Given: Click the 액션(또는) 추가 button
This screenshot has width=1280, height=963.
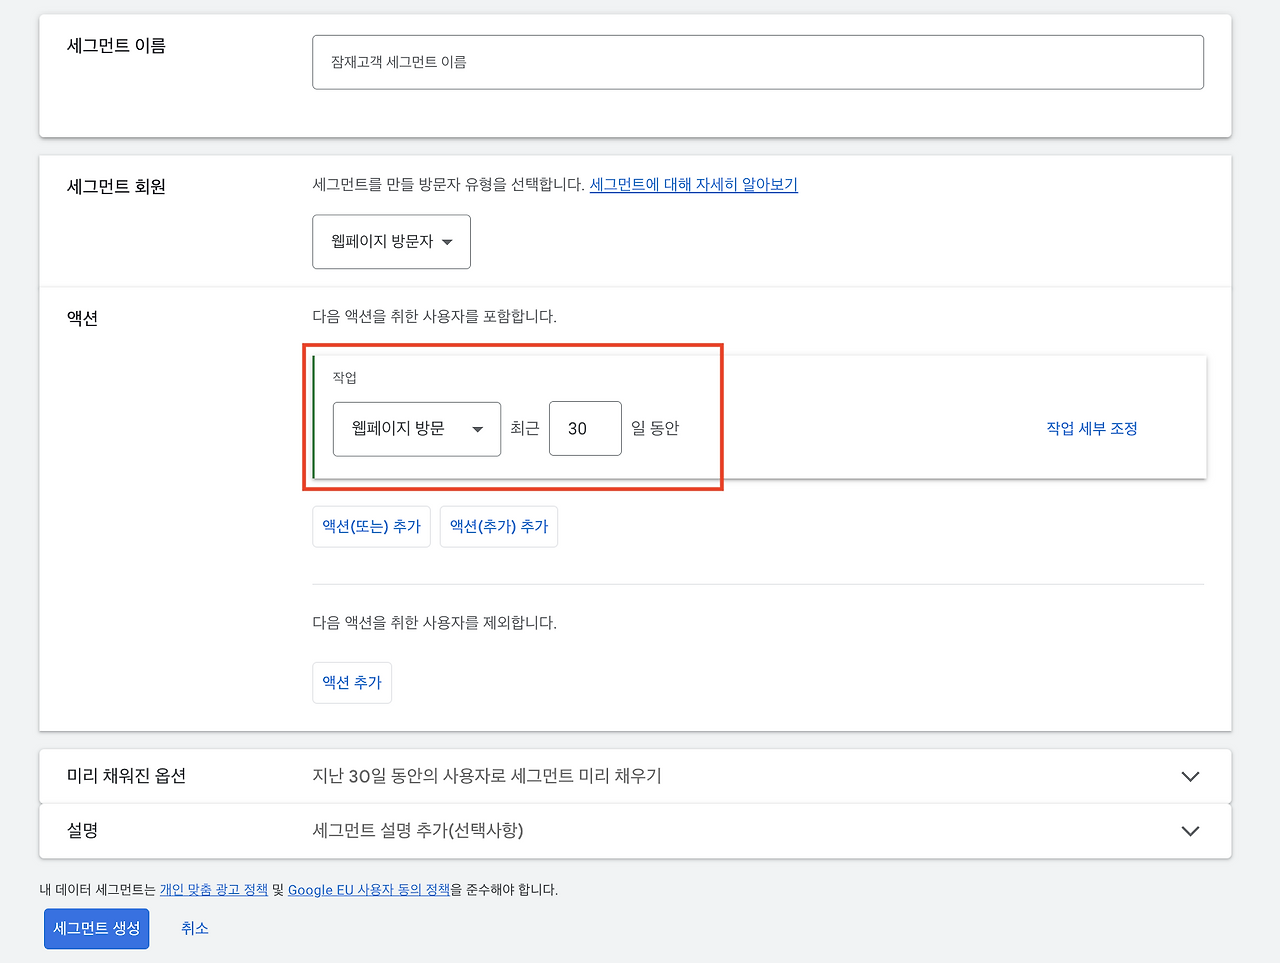Looking at the screenshot, I should point(371,526).
